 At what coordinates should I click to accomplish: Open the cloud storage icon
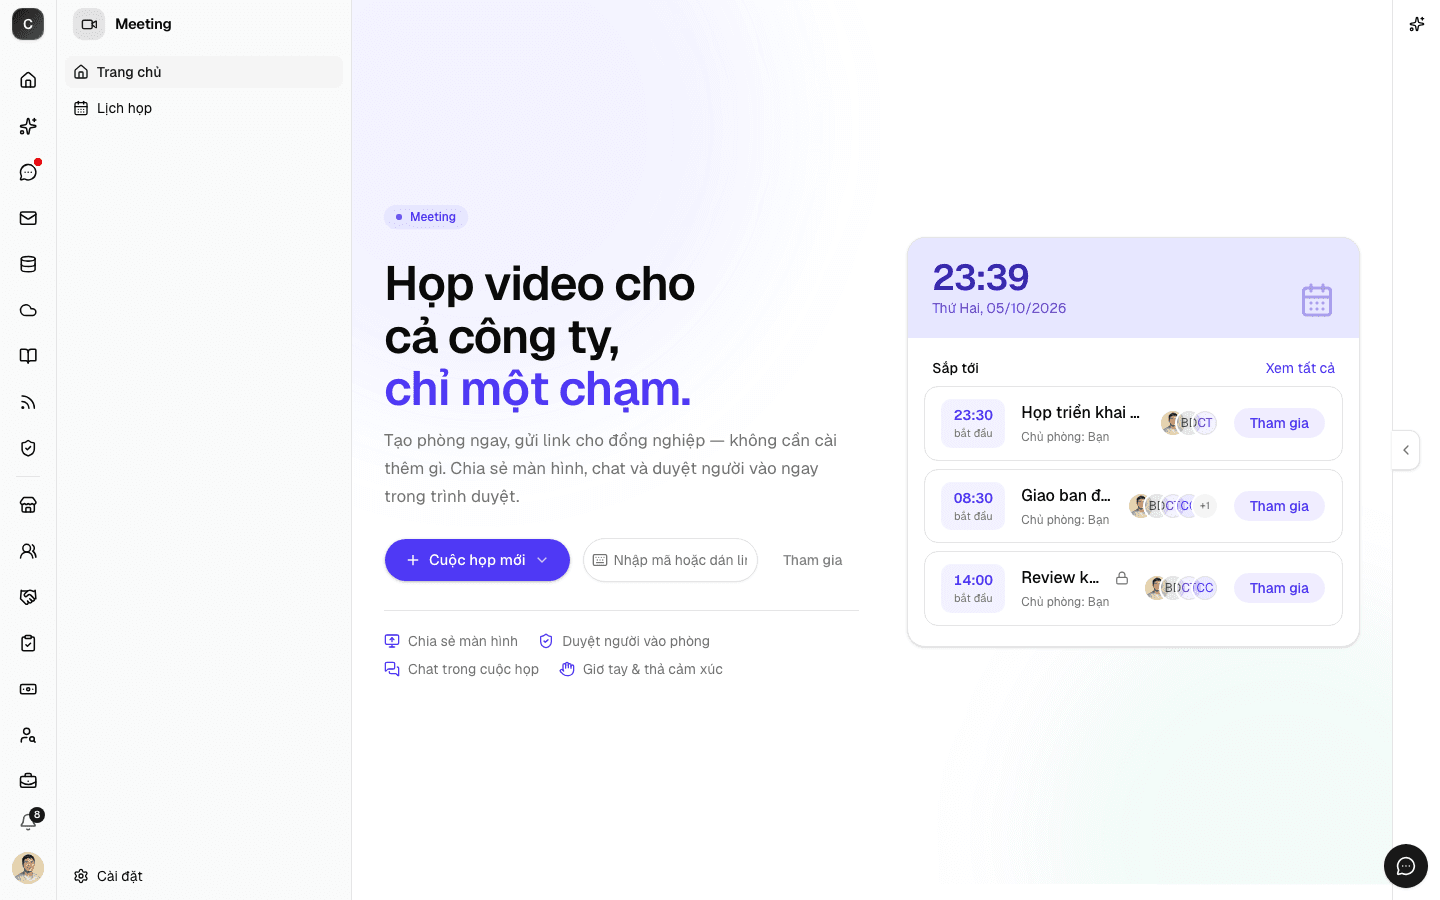28,310
